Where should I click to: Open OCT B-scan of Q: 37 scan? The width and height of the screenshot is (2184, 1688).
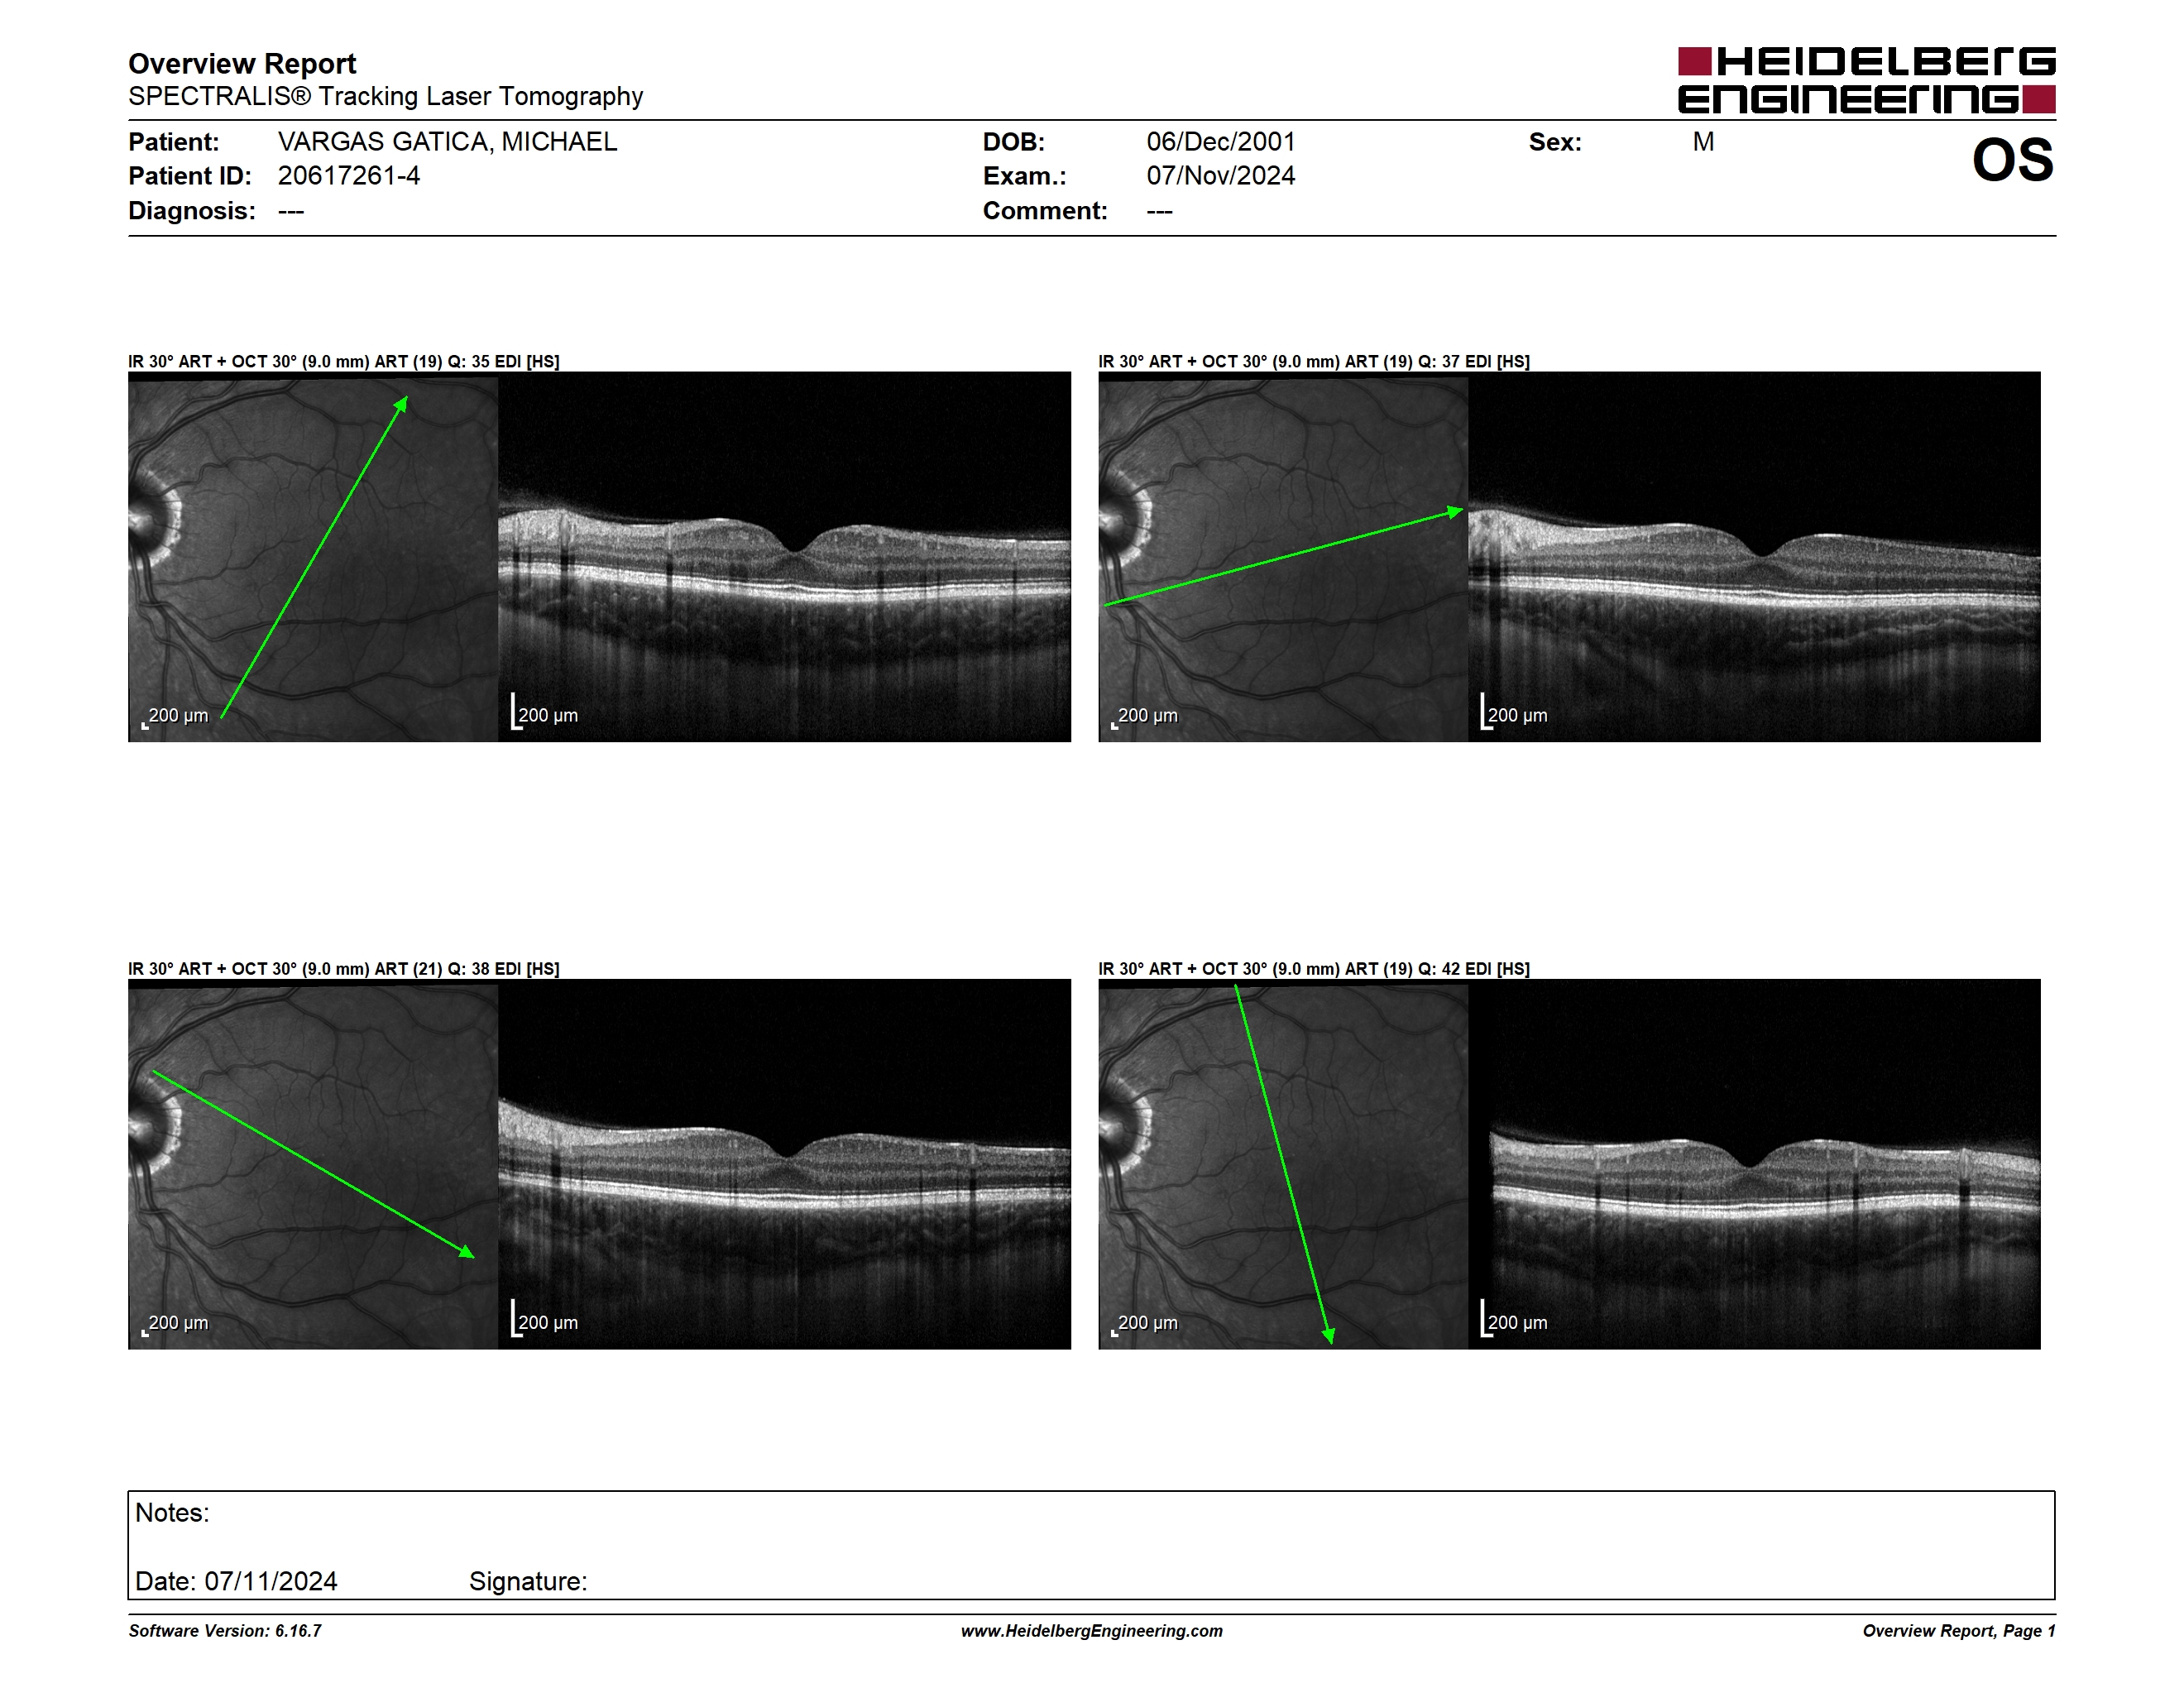click(1754, 557)
